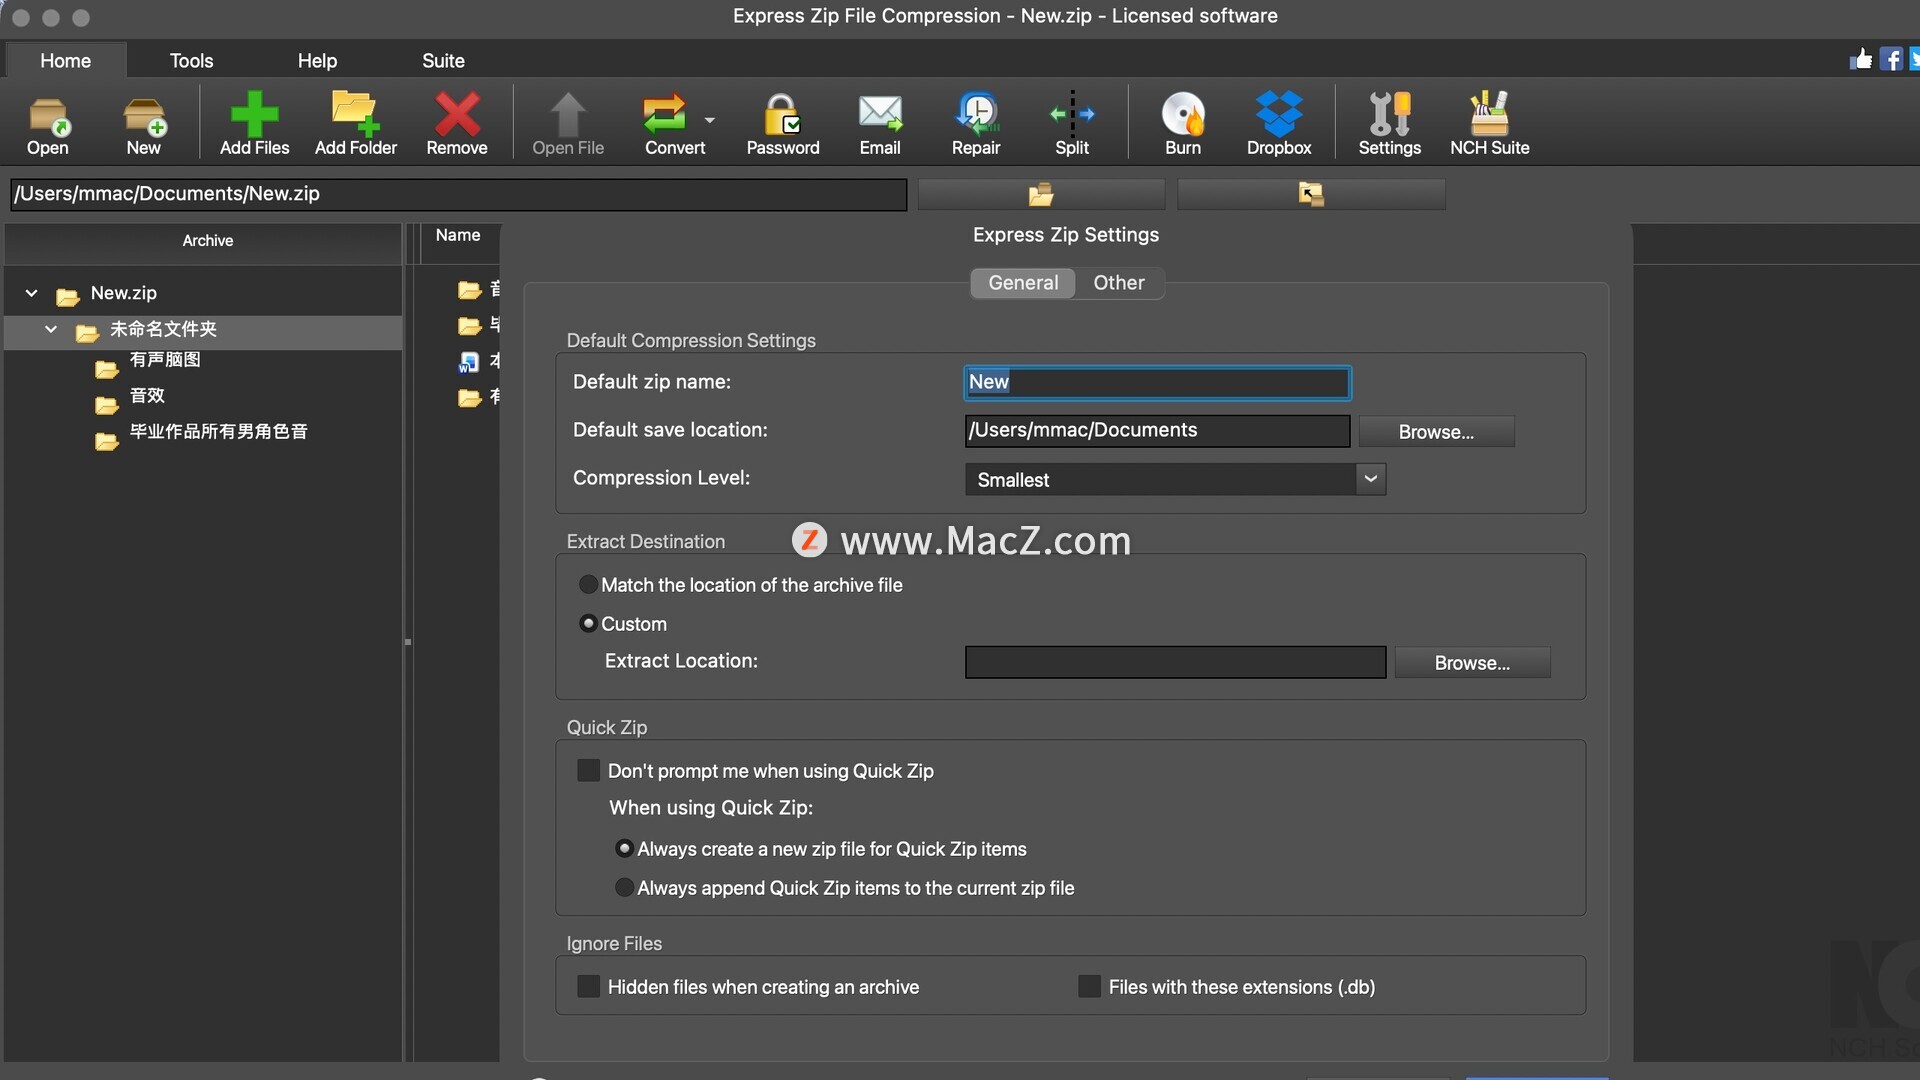
Task: Open the Dropbox upload icon
Action: [1278, 115]
